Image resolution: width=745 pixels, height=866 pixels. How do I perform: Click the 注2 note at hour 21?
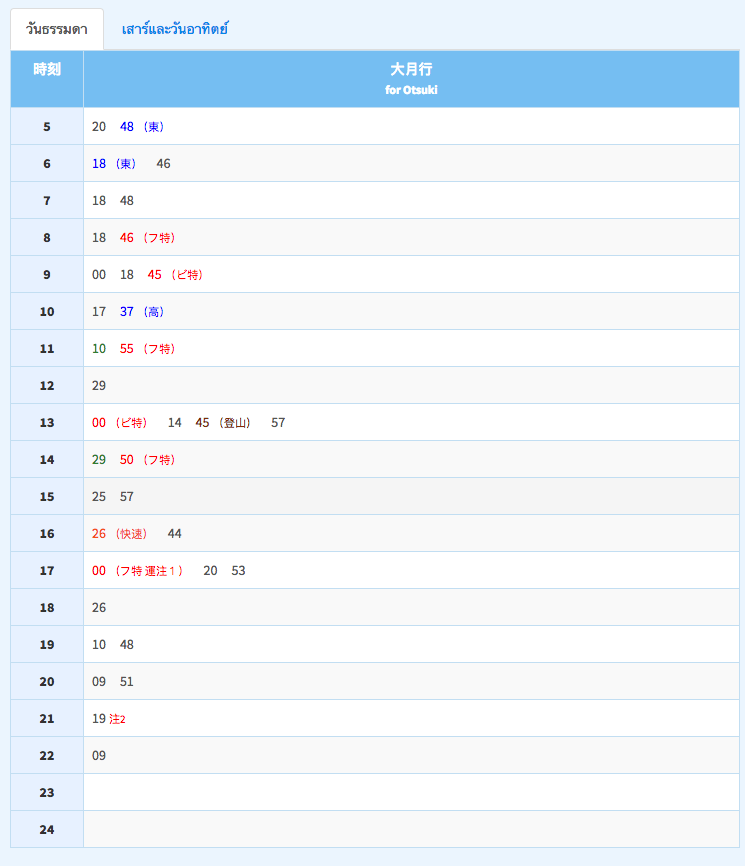[x=117, y=719]
